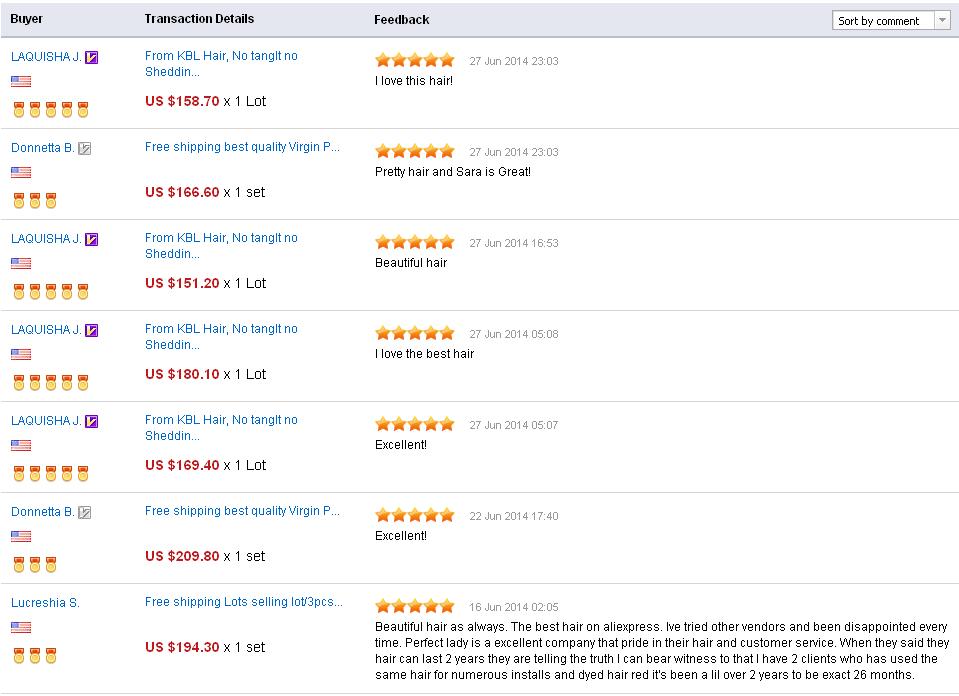Open first Donnetta B. buyer link
The height and width of the screenshot is (696, 959).
point(42,148)
